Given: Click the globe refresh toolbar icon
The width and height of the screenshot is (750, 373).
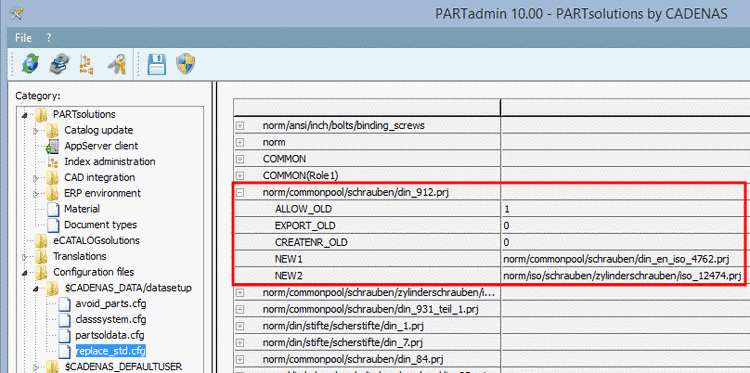Looking at the screenshot, I should point(30,64).
